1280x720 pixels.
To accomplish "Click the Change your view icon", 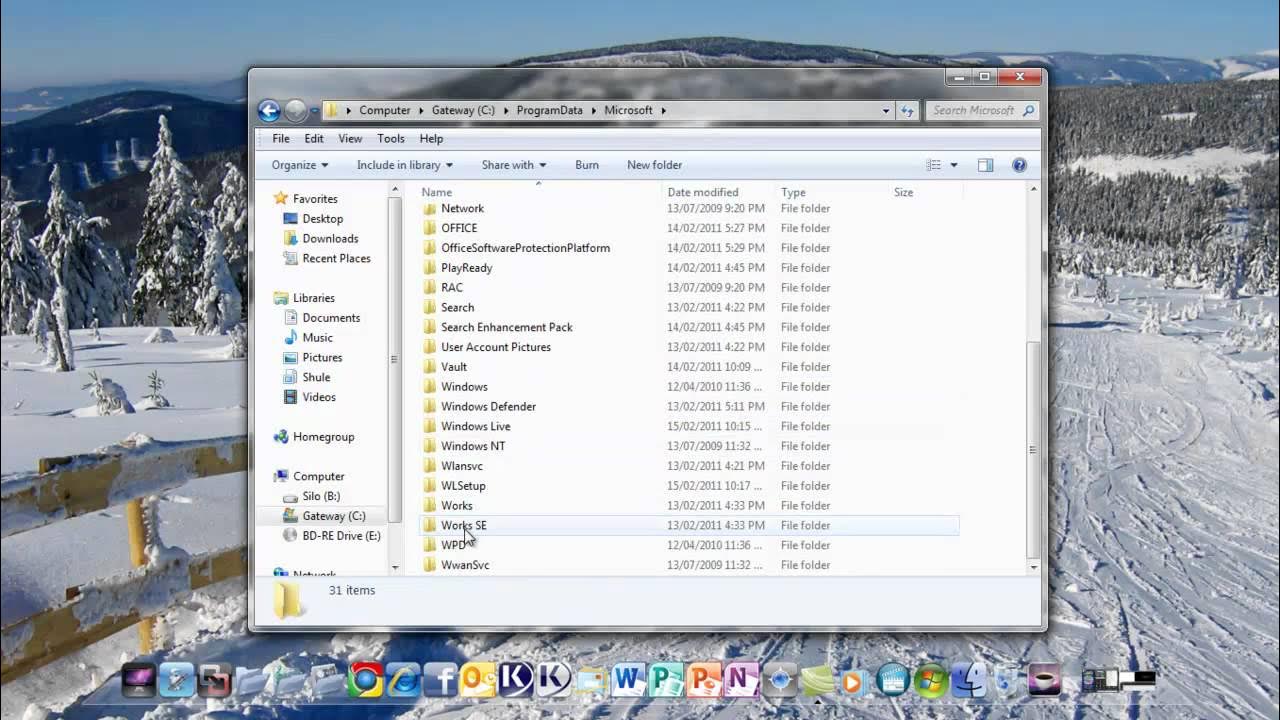I will point(934,165).
